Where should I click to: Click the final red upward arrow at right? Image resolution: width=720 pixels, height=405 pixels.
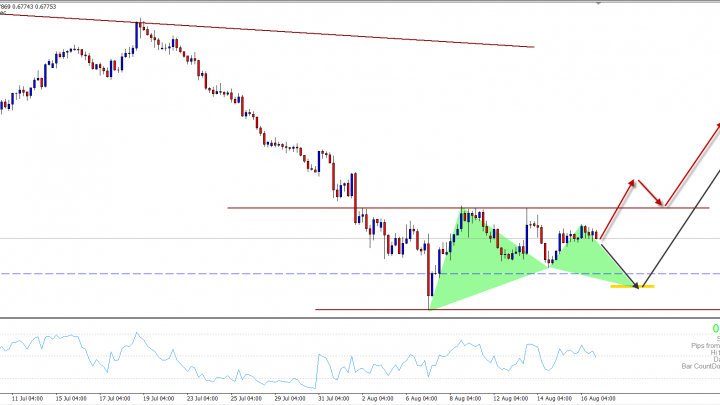point(692,163)
